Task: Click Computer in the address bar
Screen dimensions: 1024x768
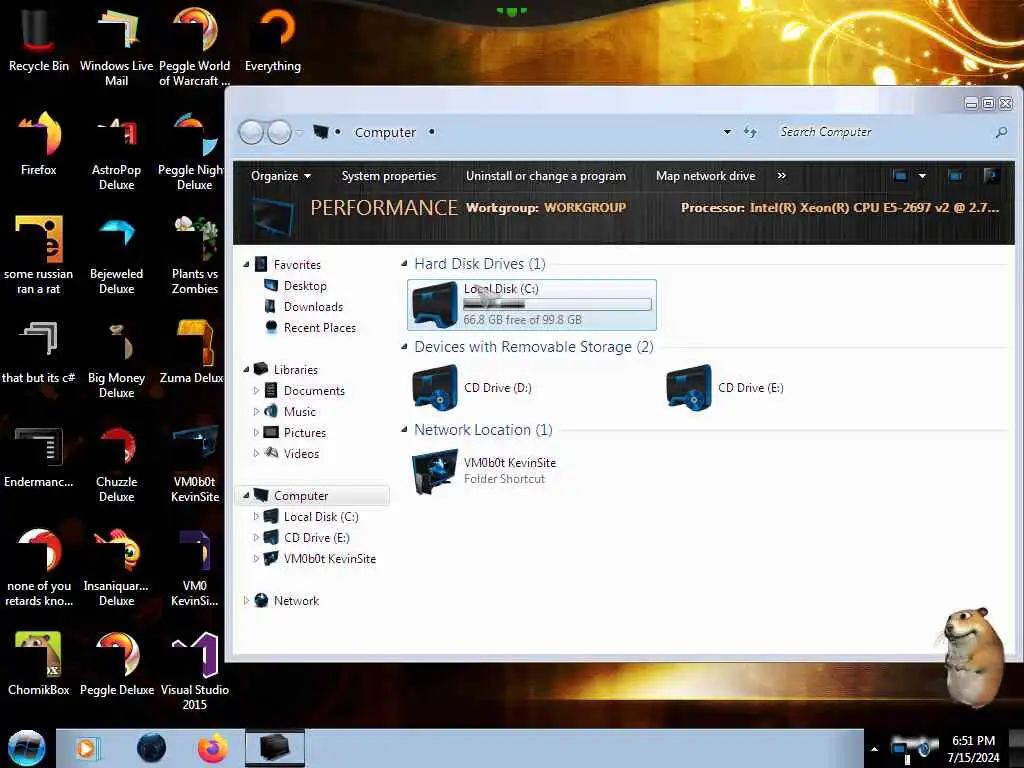Action: tap(385, 132)
